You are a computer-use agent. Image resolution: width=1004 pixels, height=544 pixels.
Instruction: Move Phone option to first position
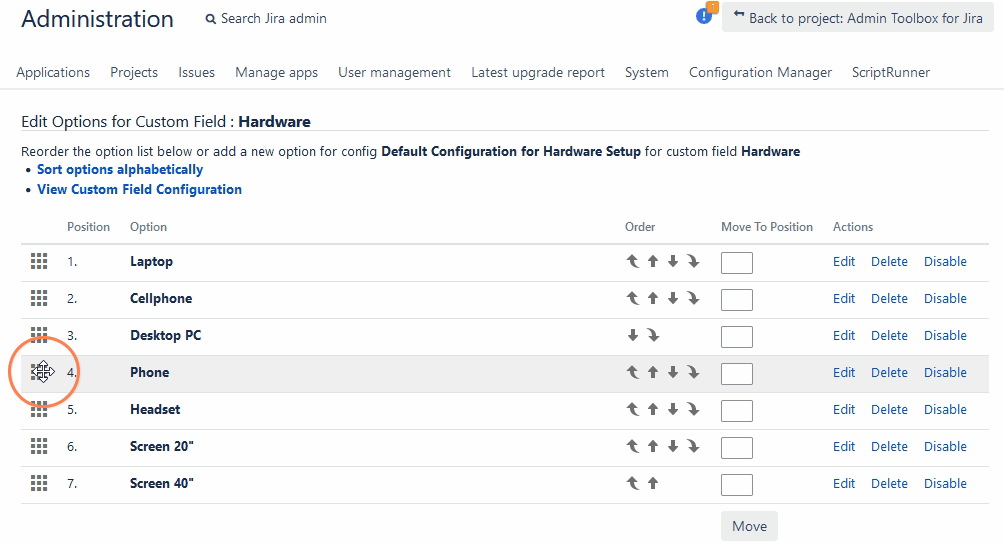[x=632, y=373]
